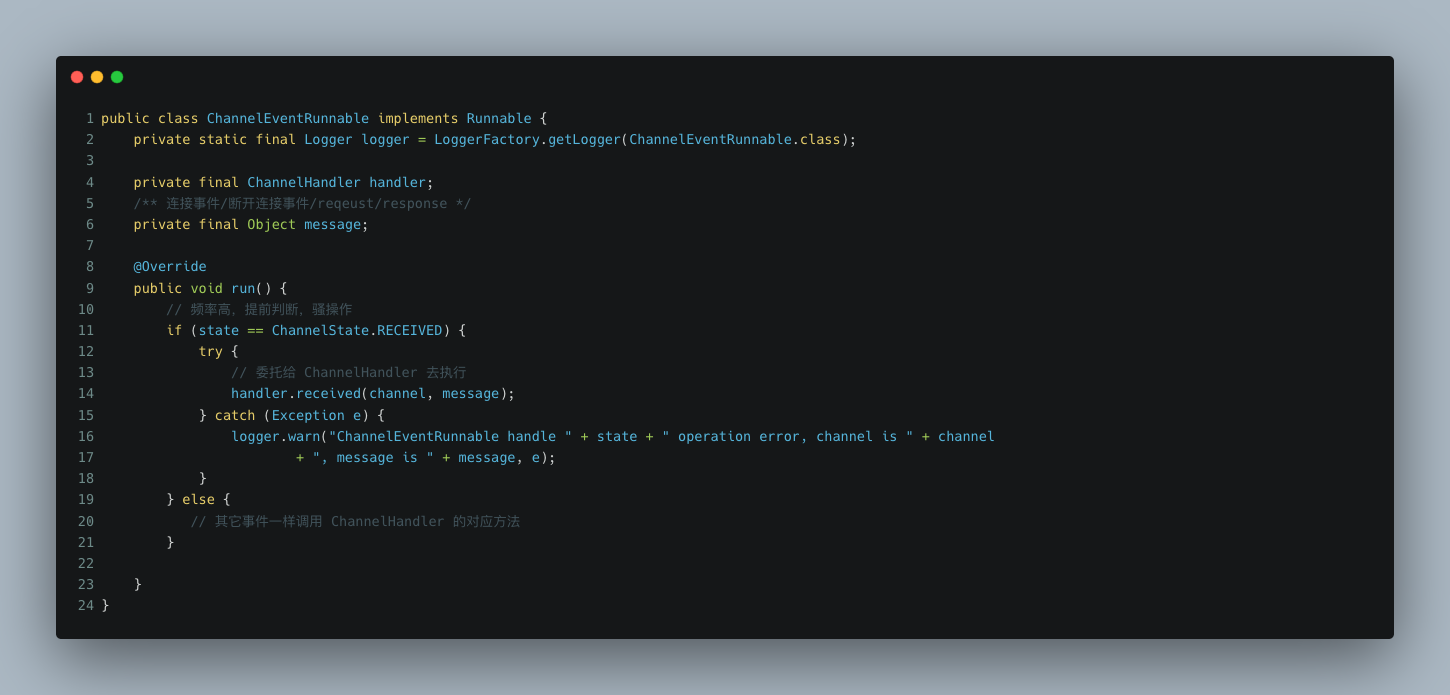Click the ChannelHandler type on line 4
Image resolution: width=1450 pixels, height=695 pixels.
click(x=303, y=182)
